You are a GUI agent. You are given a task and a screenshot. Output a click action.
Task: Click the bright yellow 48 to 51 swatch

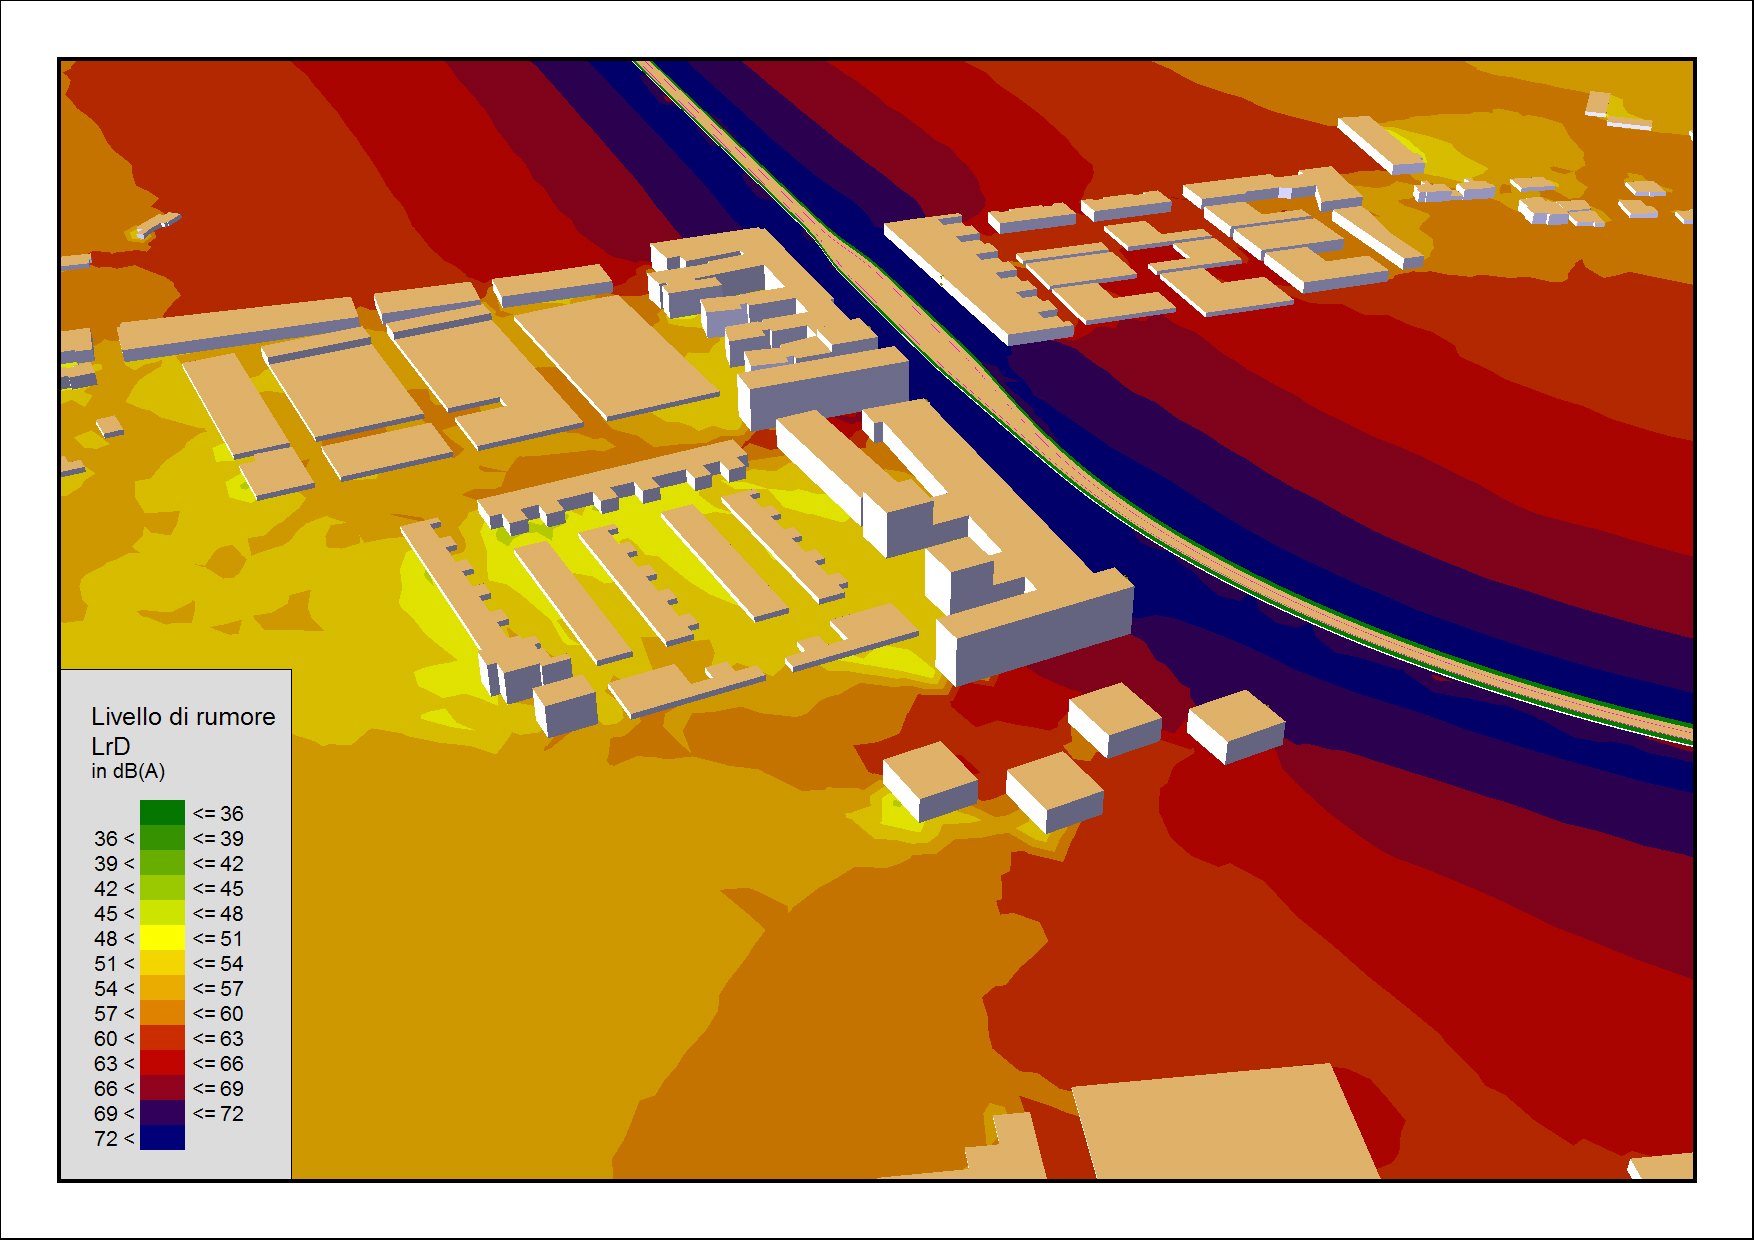162,937
